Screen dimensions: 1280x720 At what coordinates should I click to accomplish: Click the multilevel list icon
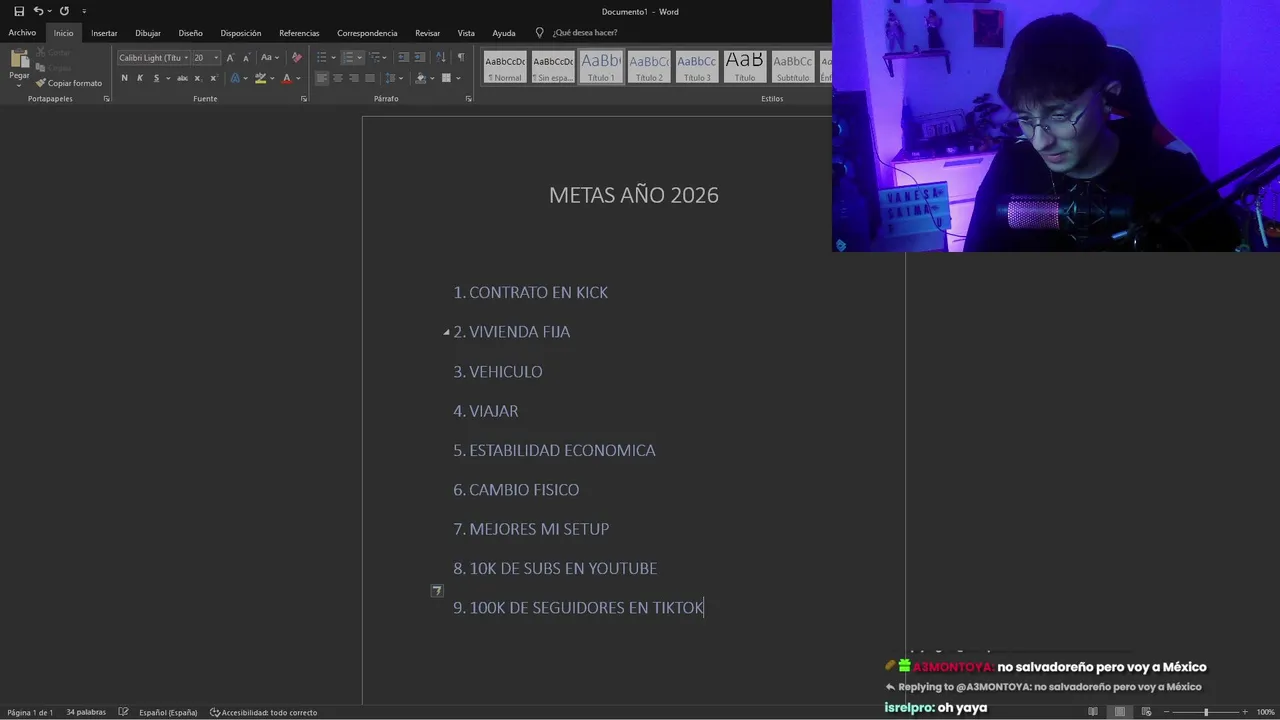pyautogui.click(x=375, y=58)
